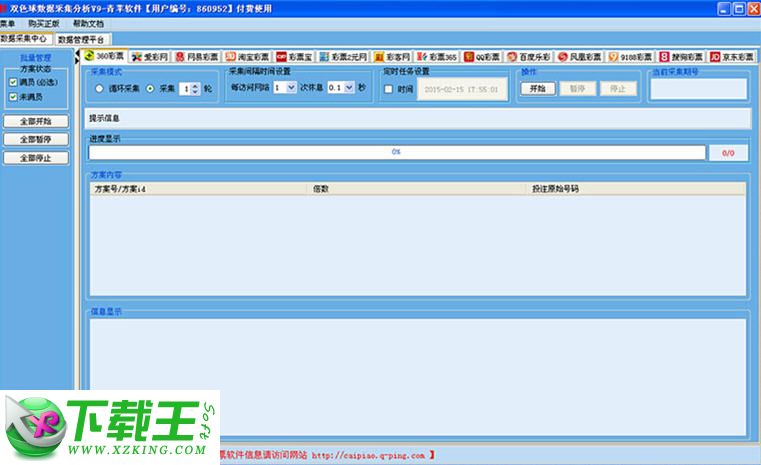Screen dimensions: 761x465
Task: Select the 循环采集 radio option
Action: point(99,88)
